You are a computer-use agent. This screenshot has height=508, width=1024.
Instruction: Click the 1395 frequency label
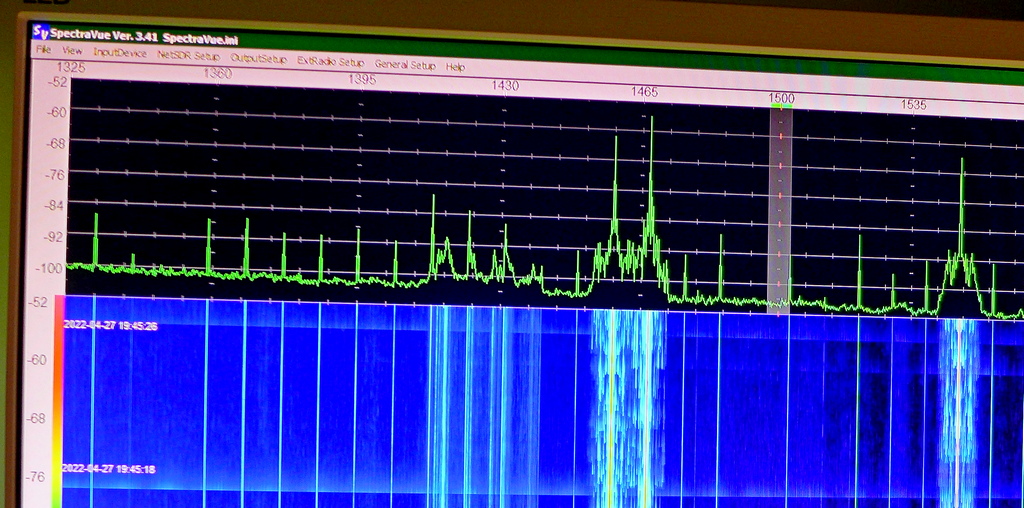tap(362, 79)
